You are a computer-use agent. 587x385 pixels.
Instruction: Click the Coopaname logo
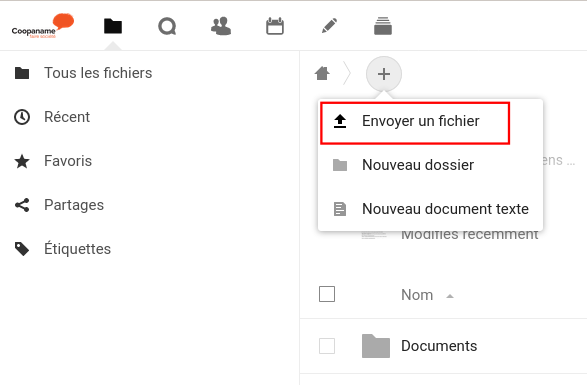tap(43, 26)
